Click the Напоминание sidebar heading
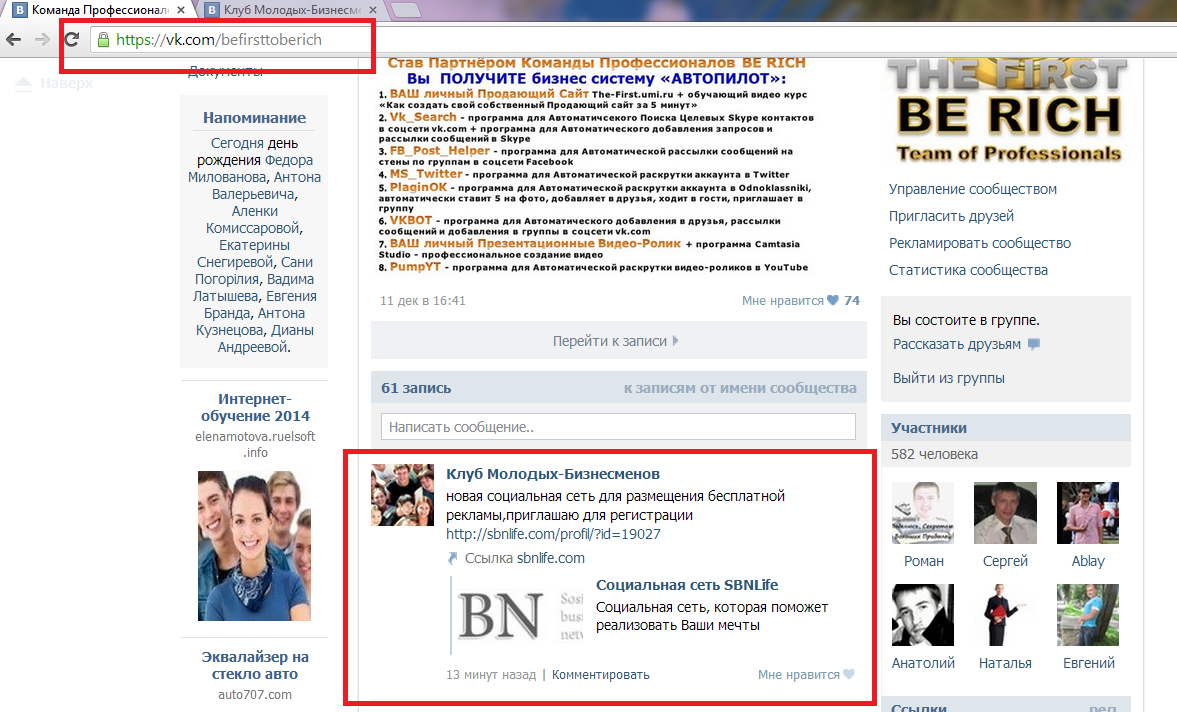Viewport: 1177px width, 712px height. (x=254, y=118)
